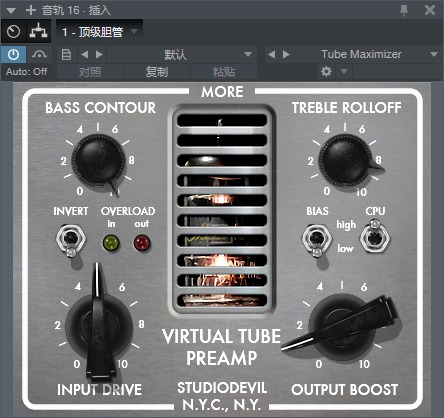This screenshot has height=418, width=444.
Task: Click the MORE label on the preamp
Action: click(222, 92)
